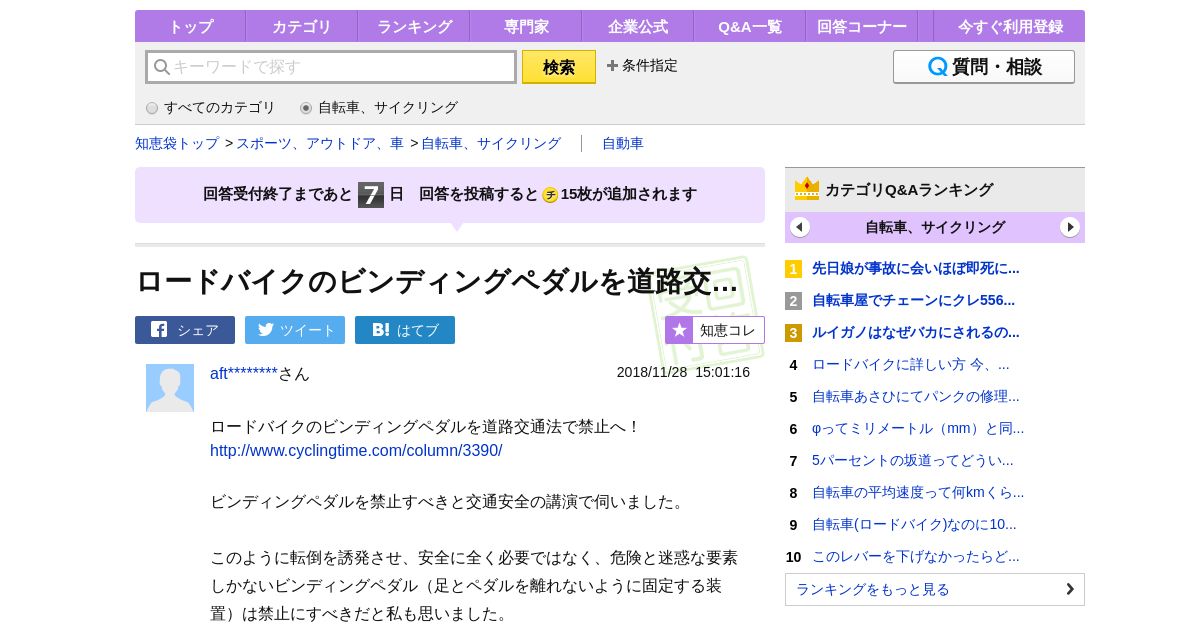
Task: Open the 自動車 category link
Action: (623, 143)
